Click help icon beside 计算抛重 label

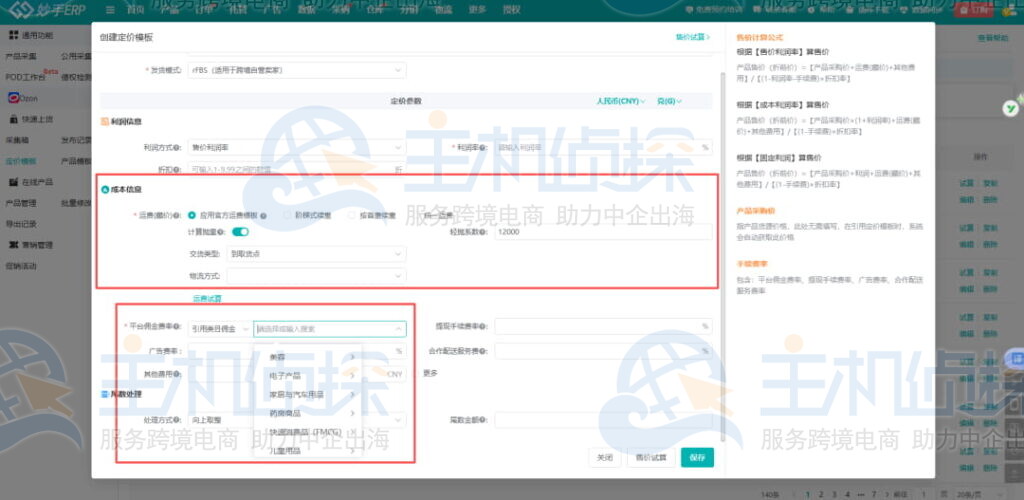point(222,232)
